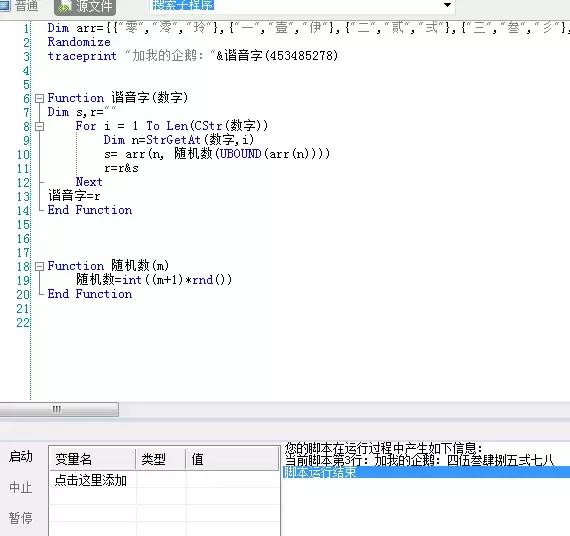
Task: Click the 中止 button
Action: 21,487
